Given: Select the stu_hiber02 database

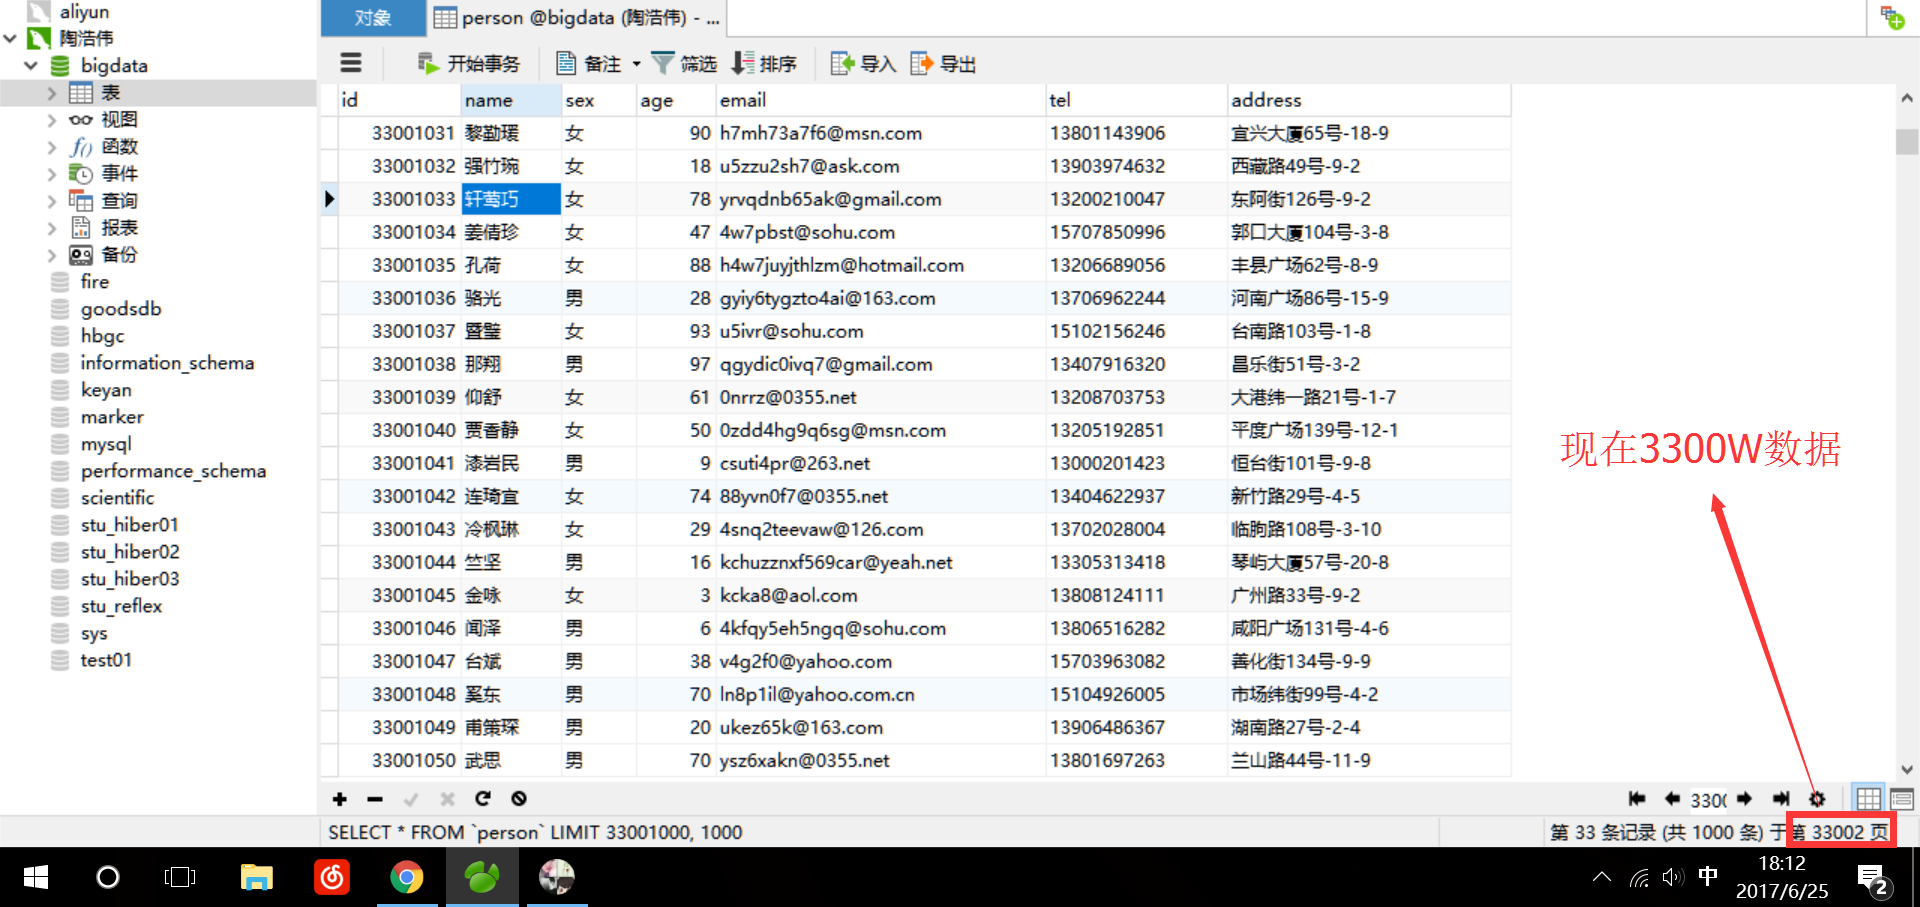Looking at the screenshot, I should click(x=130, y=552).
